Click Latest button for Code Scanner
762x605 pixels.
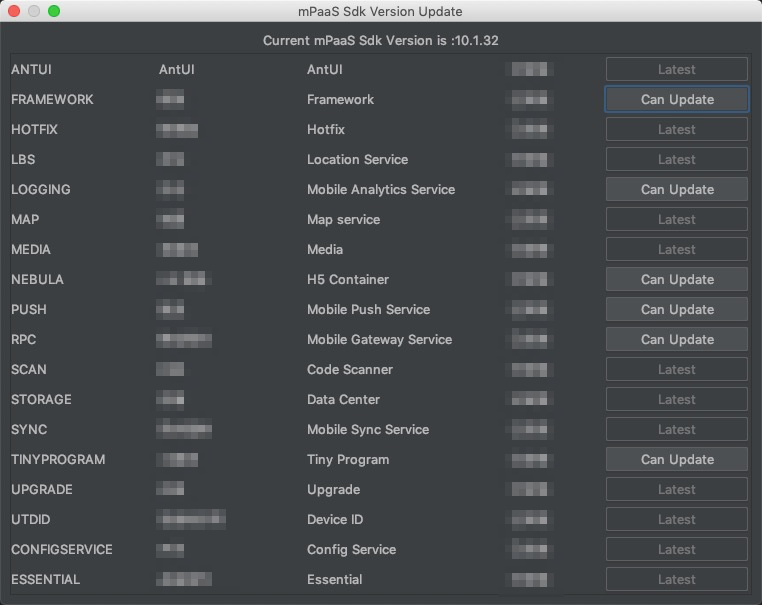pyautogui.click(x=676, y=369)
